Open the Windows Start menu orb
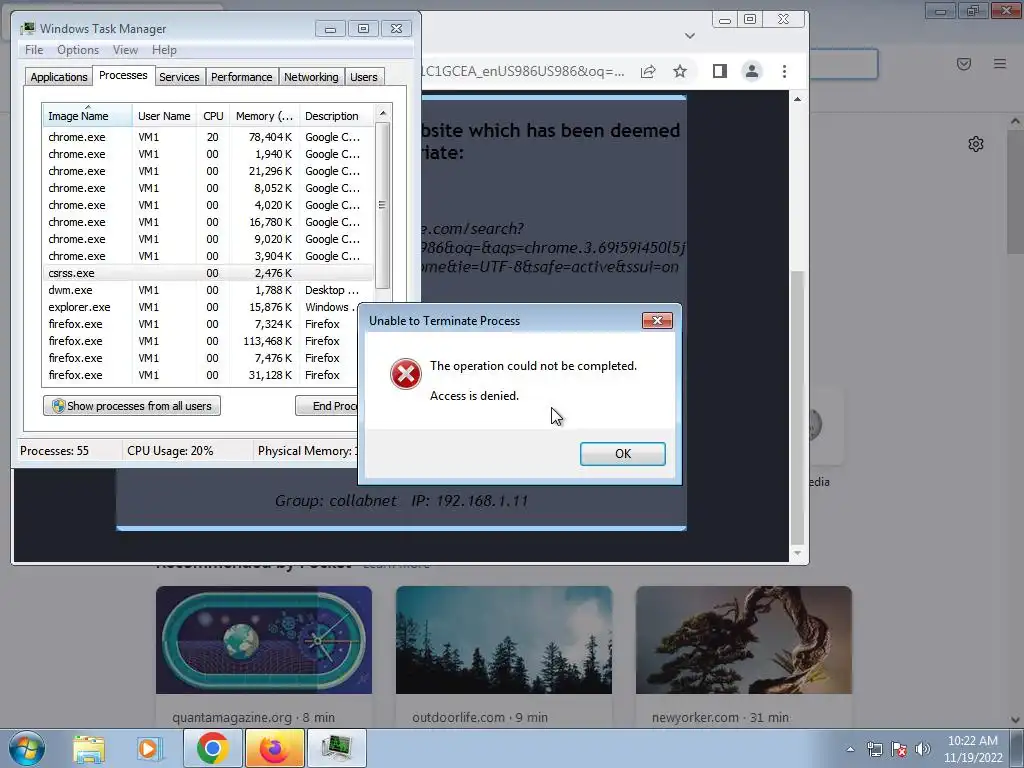Image resolution: width=1024 pixels, height=768 pixels. (x=27, y=748)
